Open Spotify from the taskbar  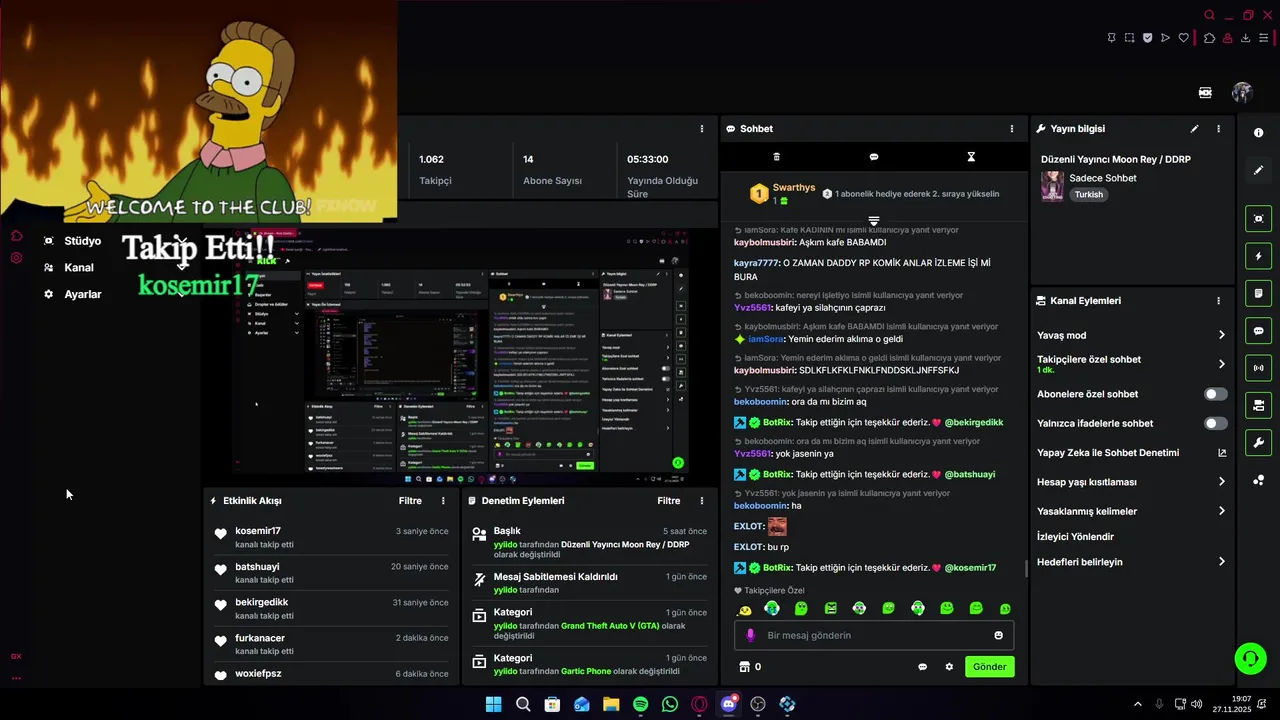[640, 704]
